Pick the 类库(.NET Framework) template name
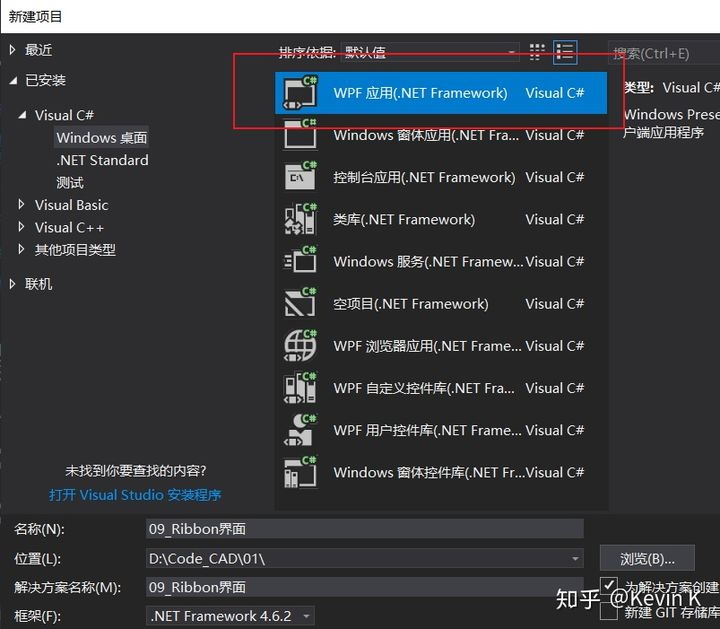The image size is (720, 629). point(404,219)
